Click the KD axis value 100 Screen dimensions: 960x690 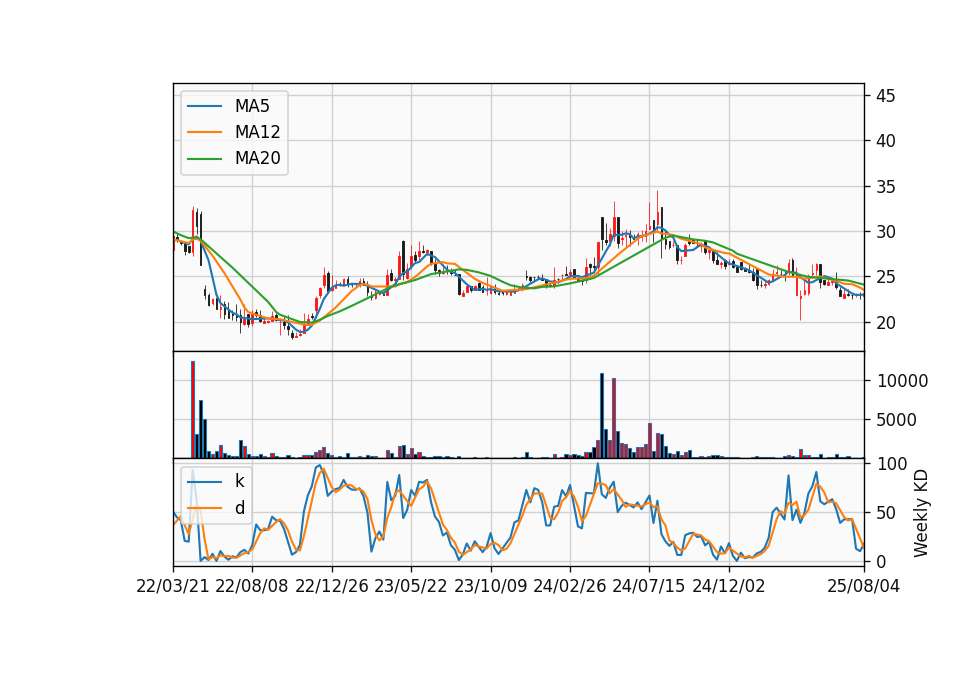(x=892, y=464)
